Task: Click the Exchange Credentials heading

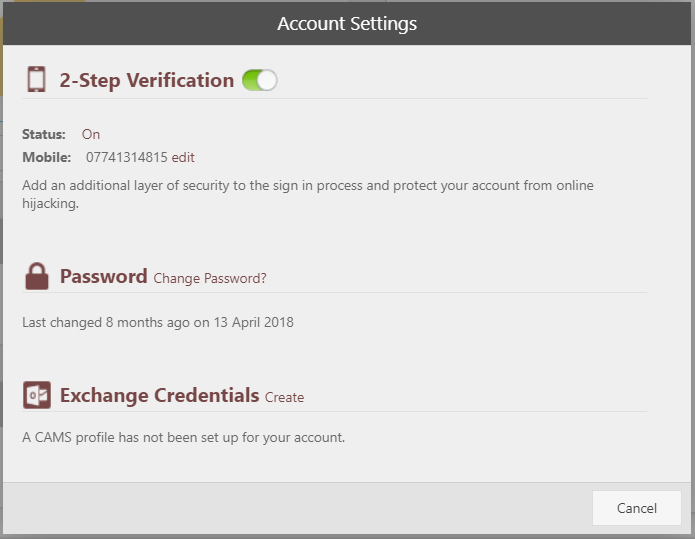Action: pyautogui.click(x=159, y=396)
